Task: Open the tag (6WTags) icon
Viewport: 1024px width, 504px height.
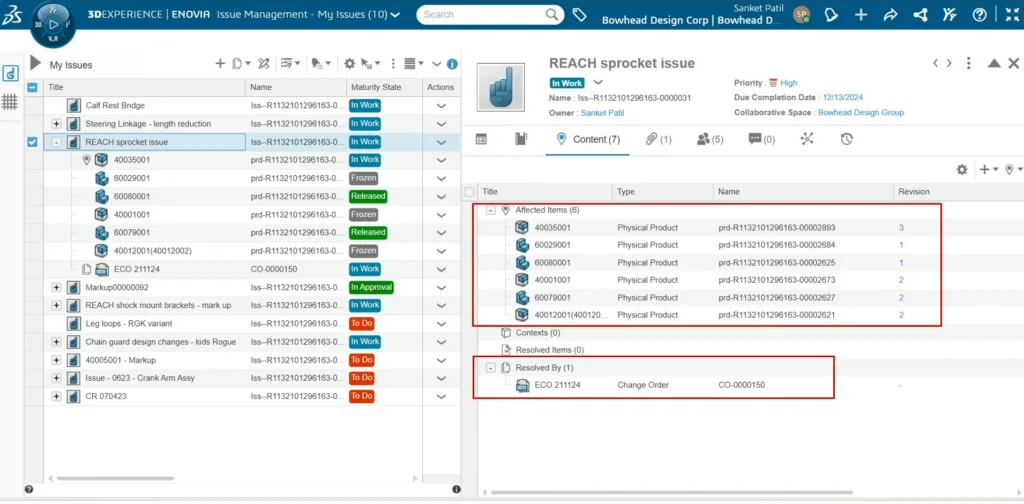Action: [579, 14]
